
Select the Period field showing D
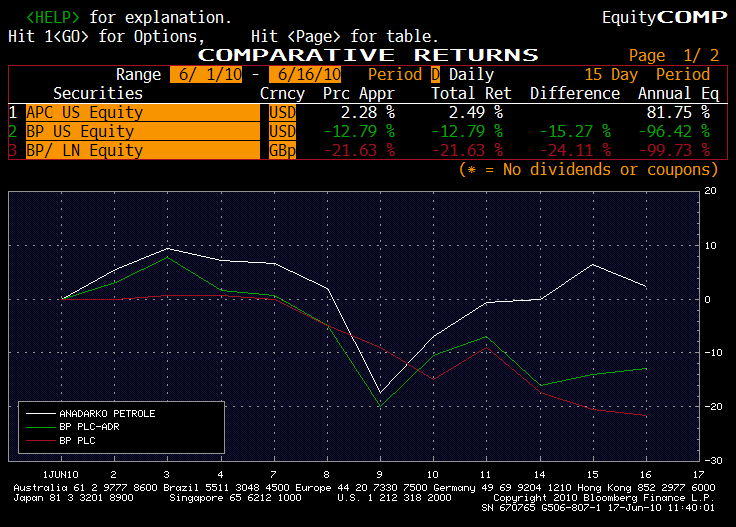(435, 75)
